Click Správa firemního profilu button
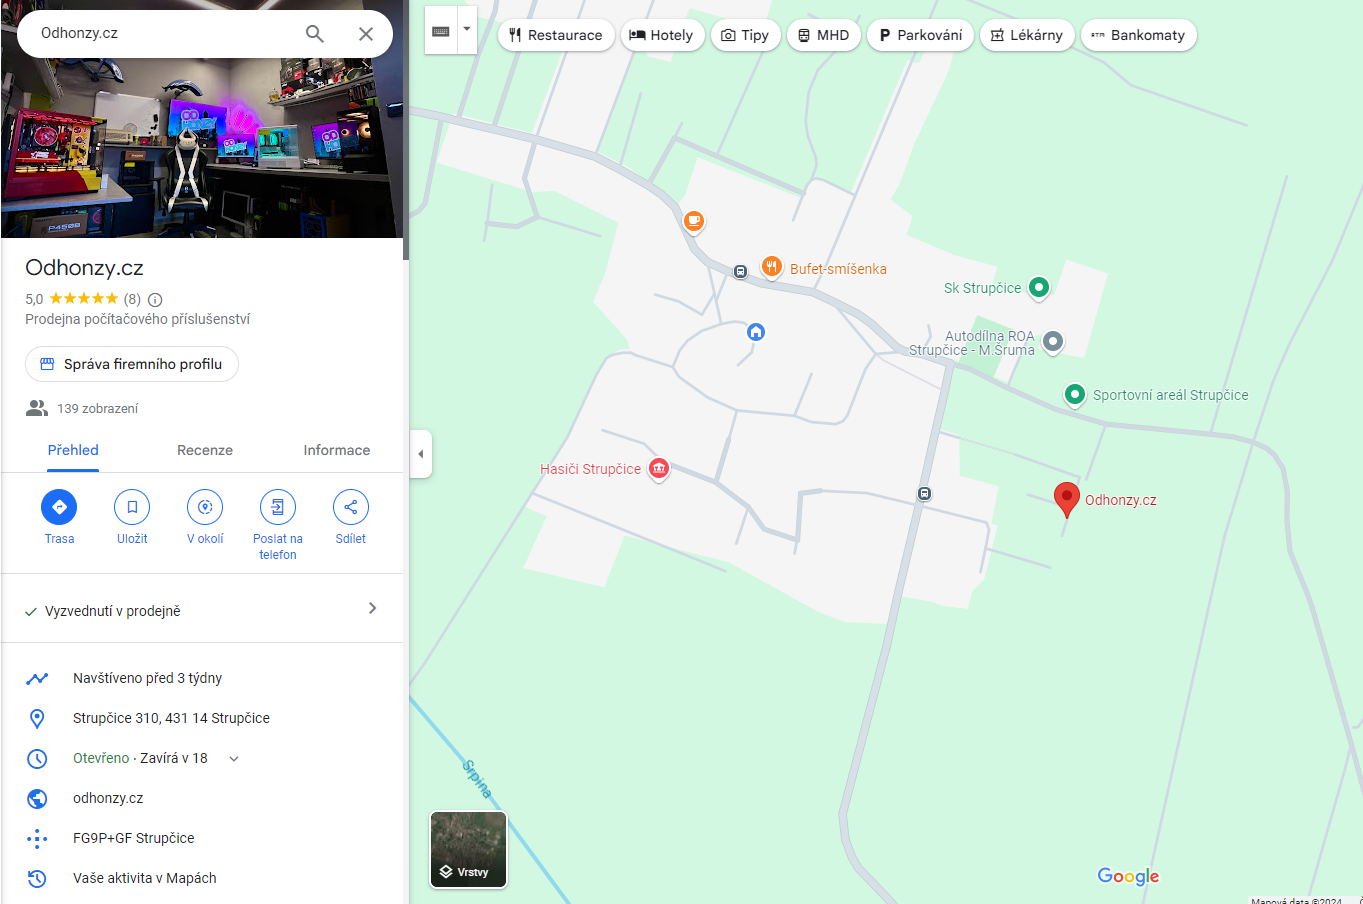This screenshot has width=1363, height=904. pyautogui.click(x=132, y=364)
